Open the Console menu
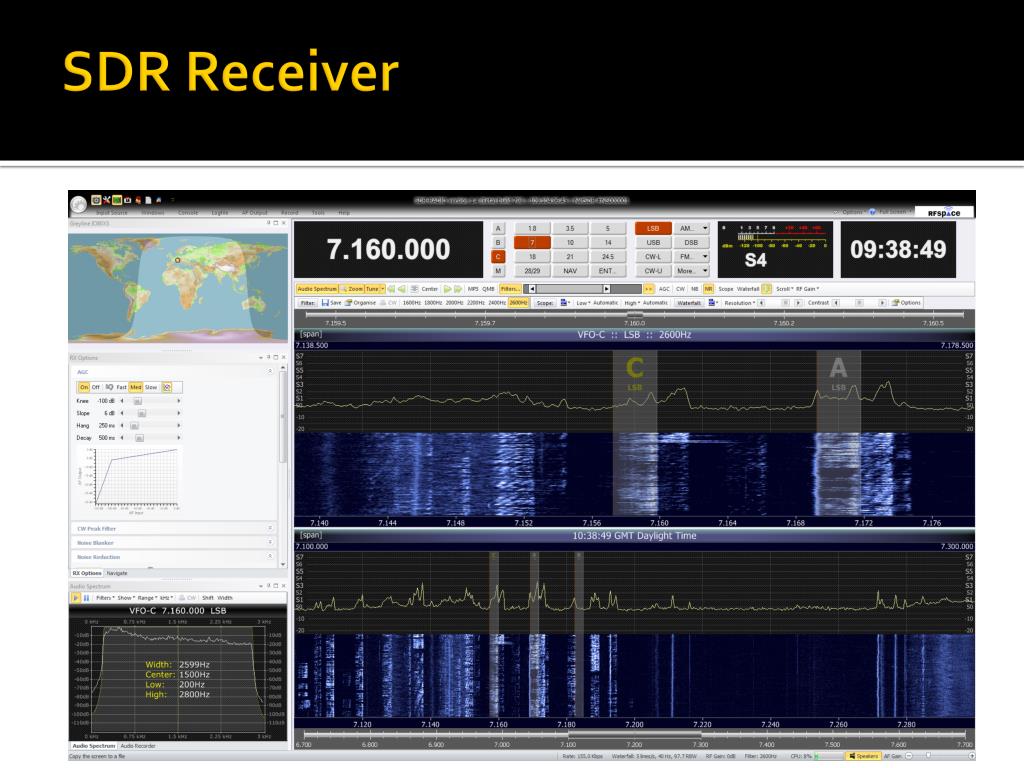This screenshot has width=1024, height=768. click(187, 213)
